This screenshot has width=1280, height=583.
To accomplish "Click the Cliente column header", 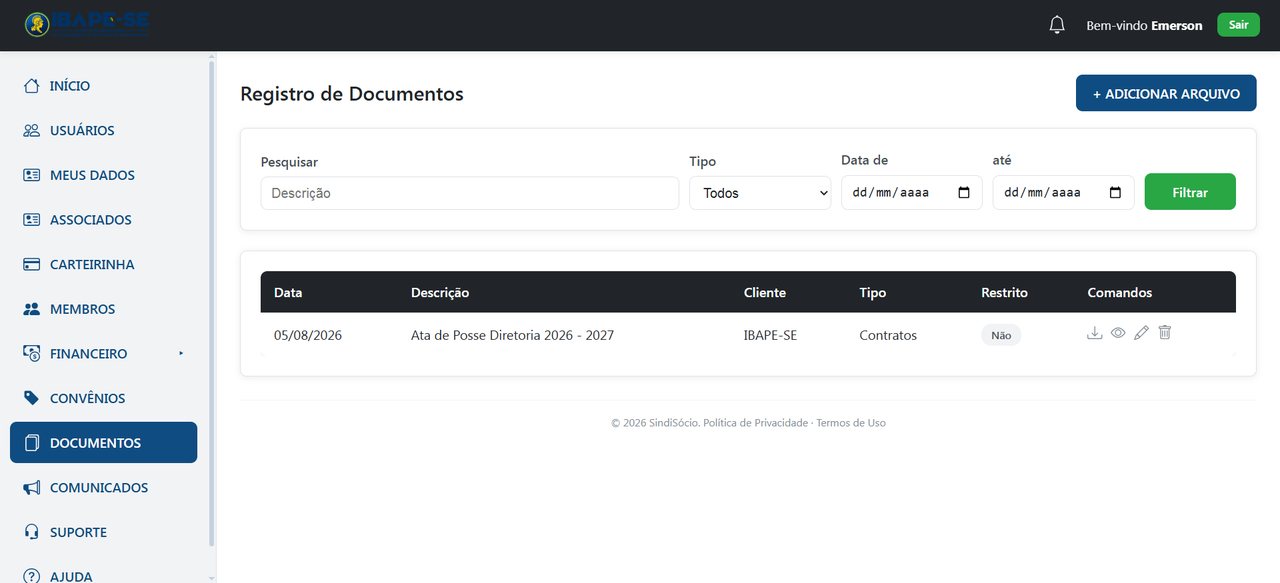I will (x=765, y=293).
